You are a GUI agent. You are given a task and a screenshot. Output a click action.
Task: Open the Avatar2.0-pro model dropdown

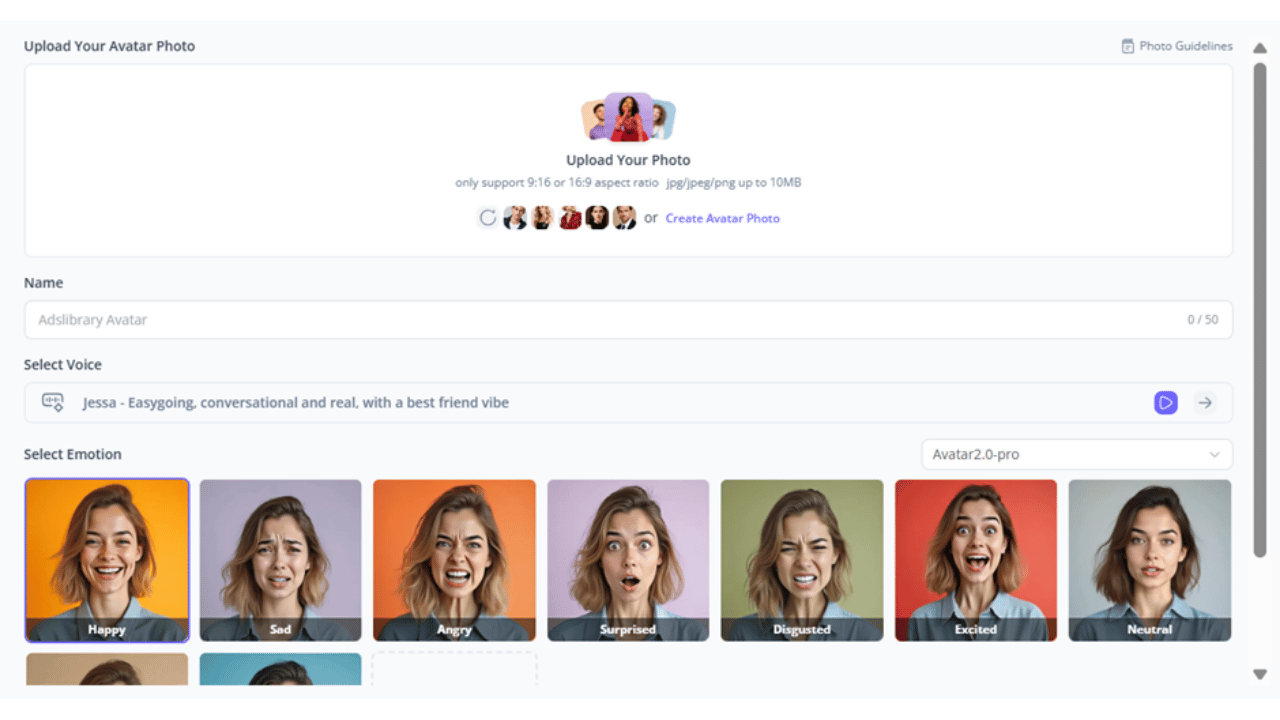click(1077, 454)
